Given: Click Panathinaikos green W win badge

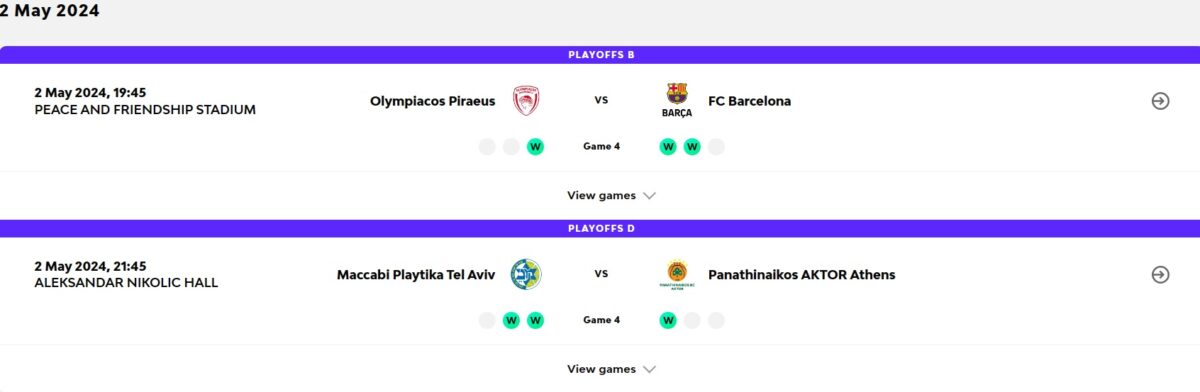Looking at the screenshot, I should 668,320.
